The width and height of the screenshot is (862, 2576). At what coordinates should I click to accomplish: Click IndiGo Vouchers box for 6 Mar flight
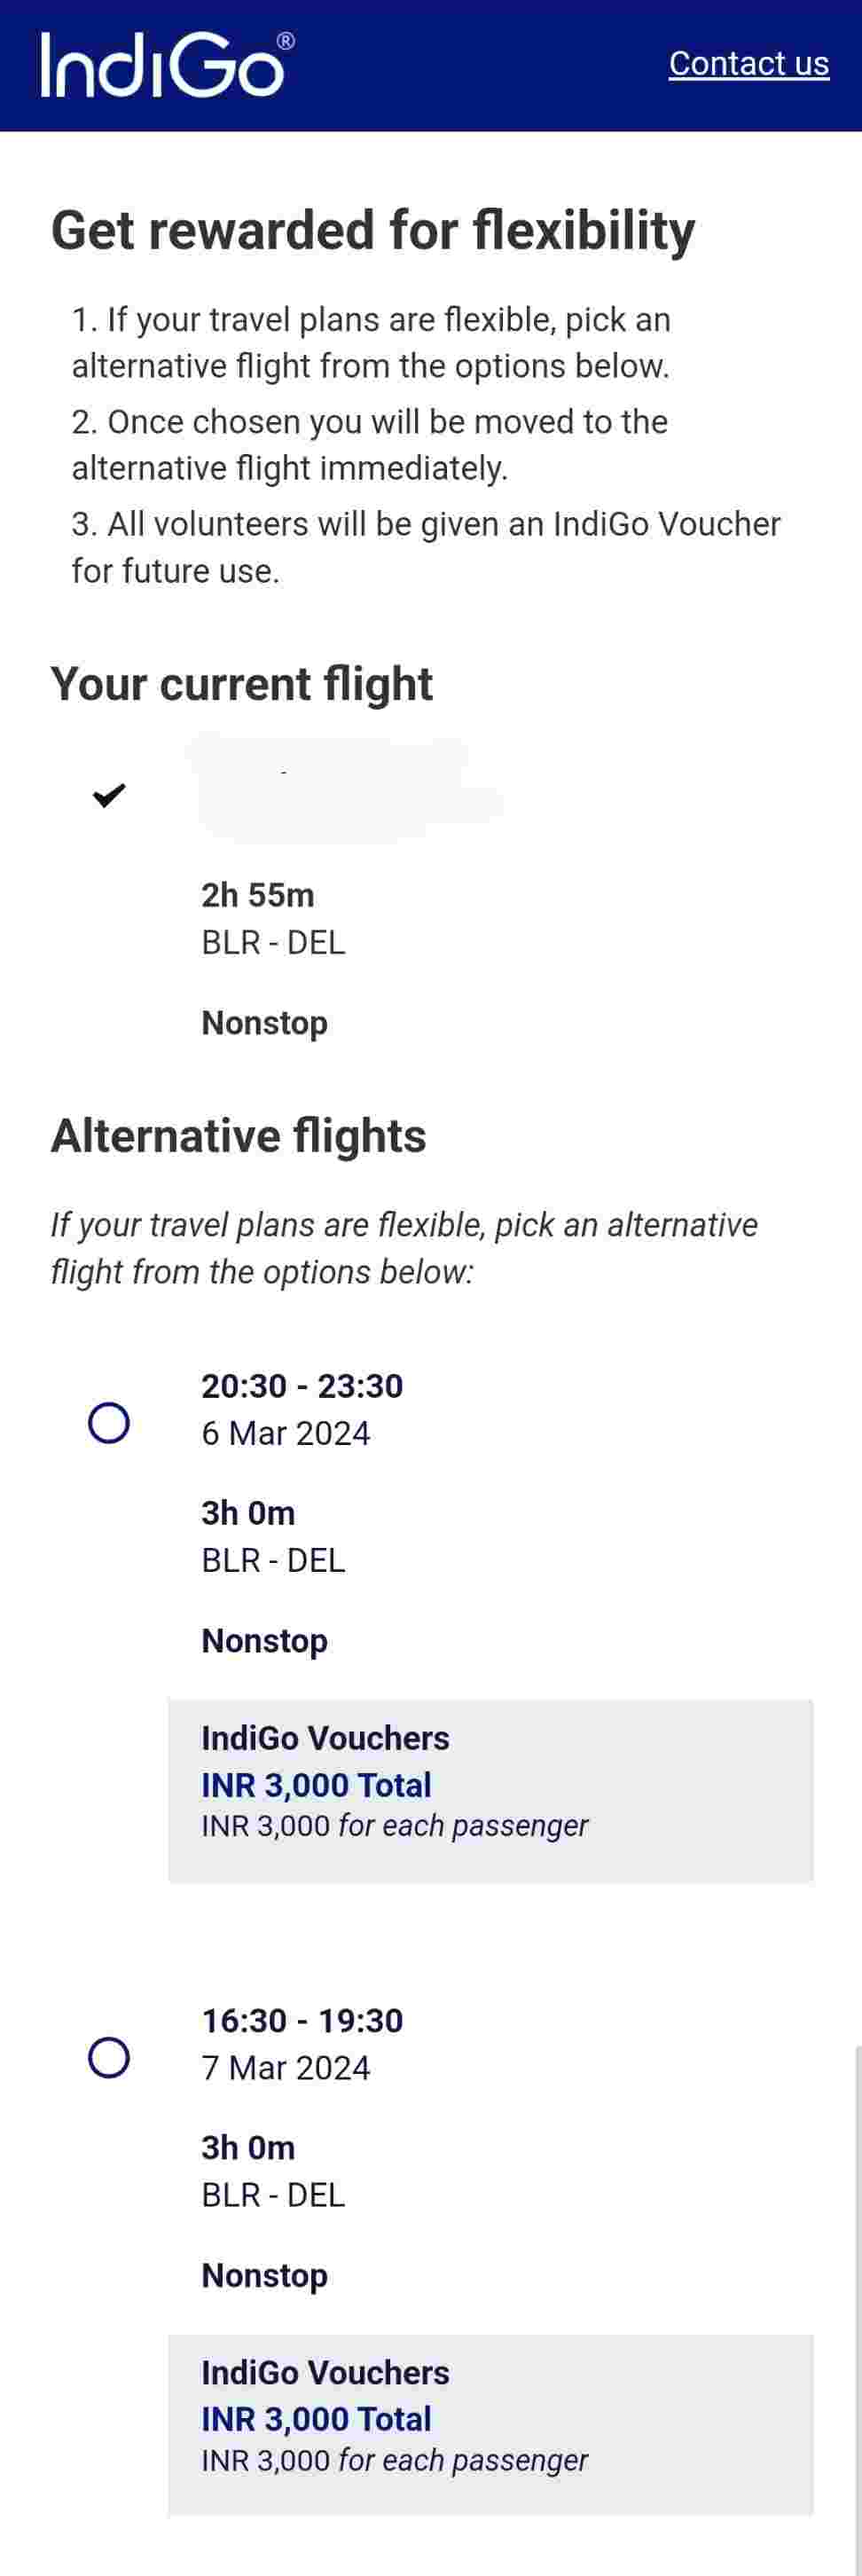[490, 1790]
